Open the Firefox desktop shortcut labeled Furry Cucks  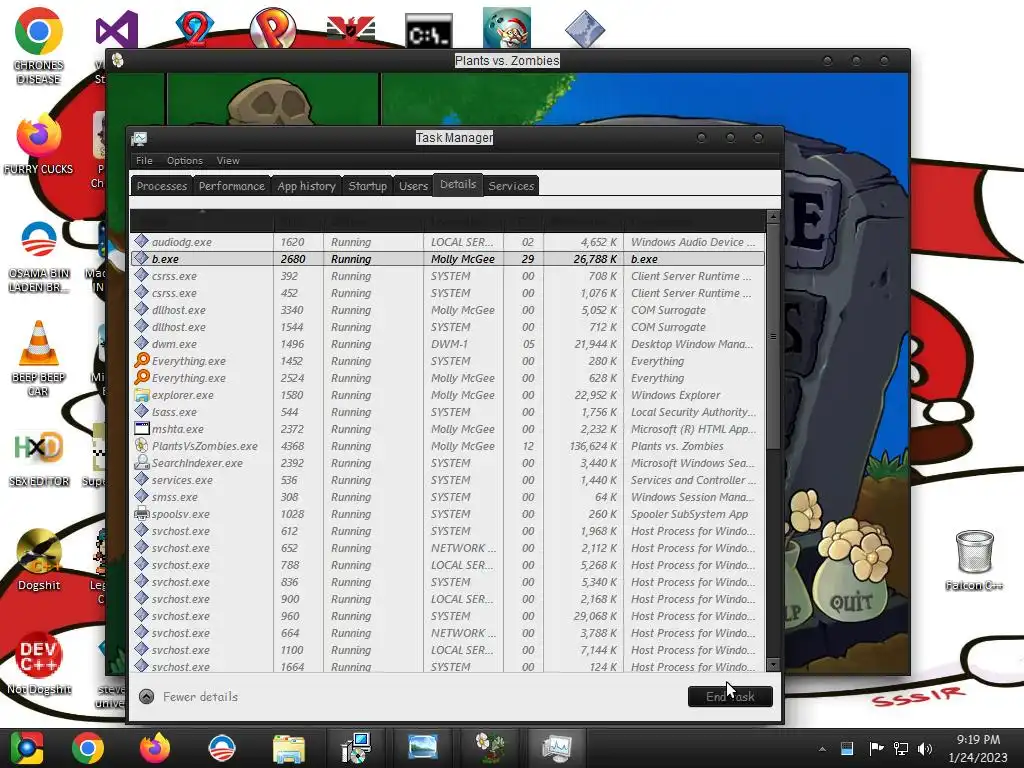click(x=39, y=145)
